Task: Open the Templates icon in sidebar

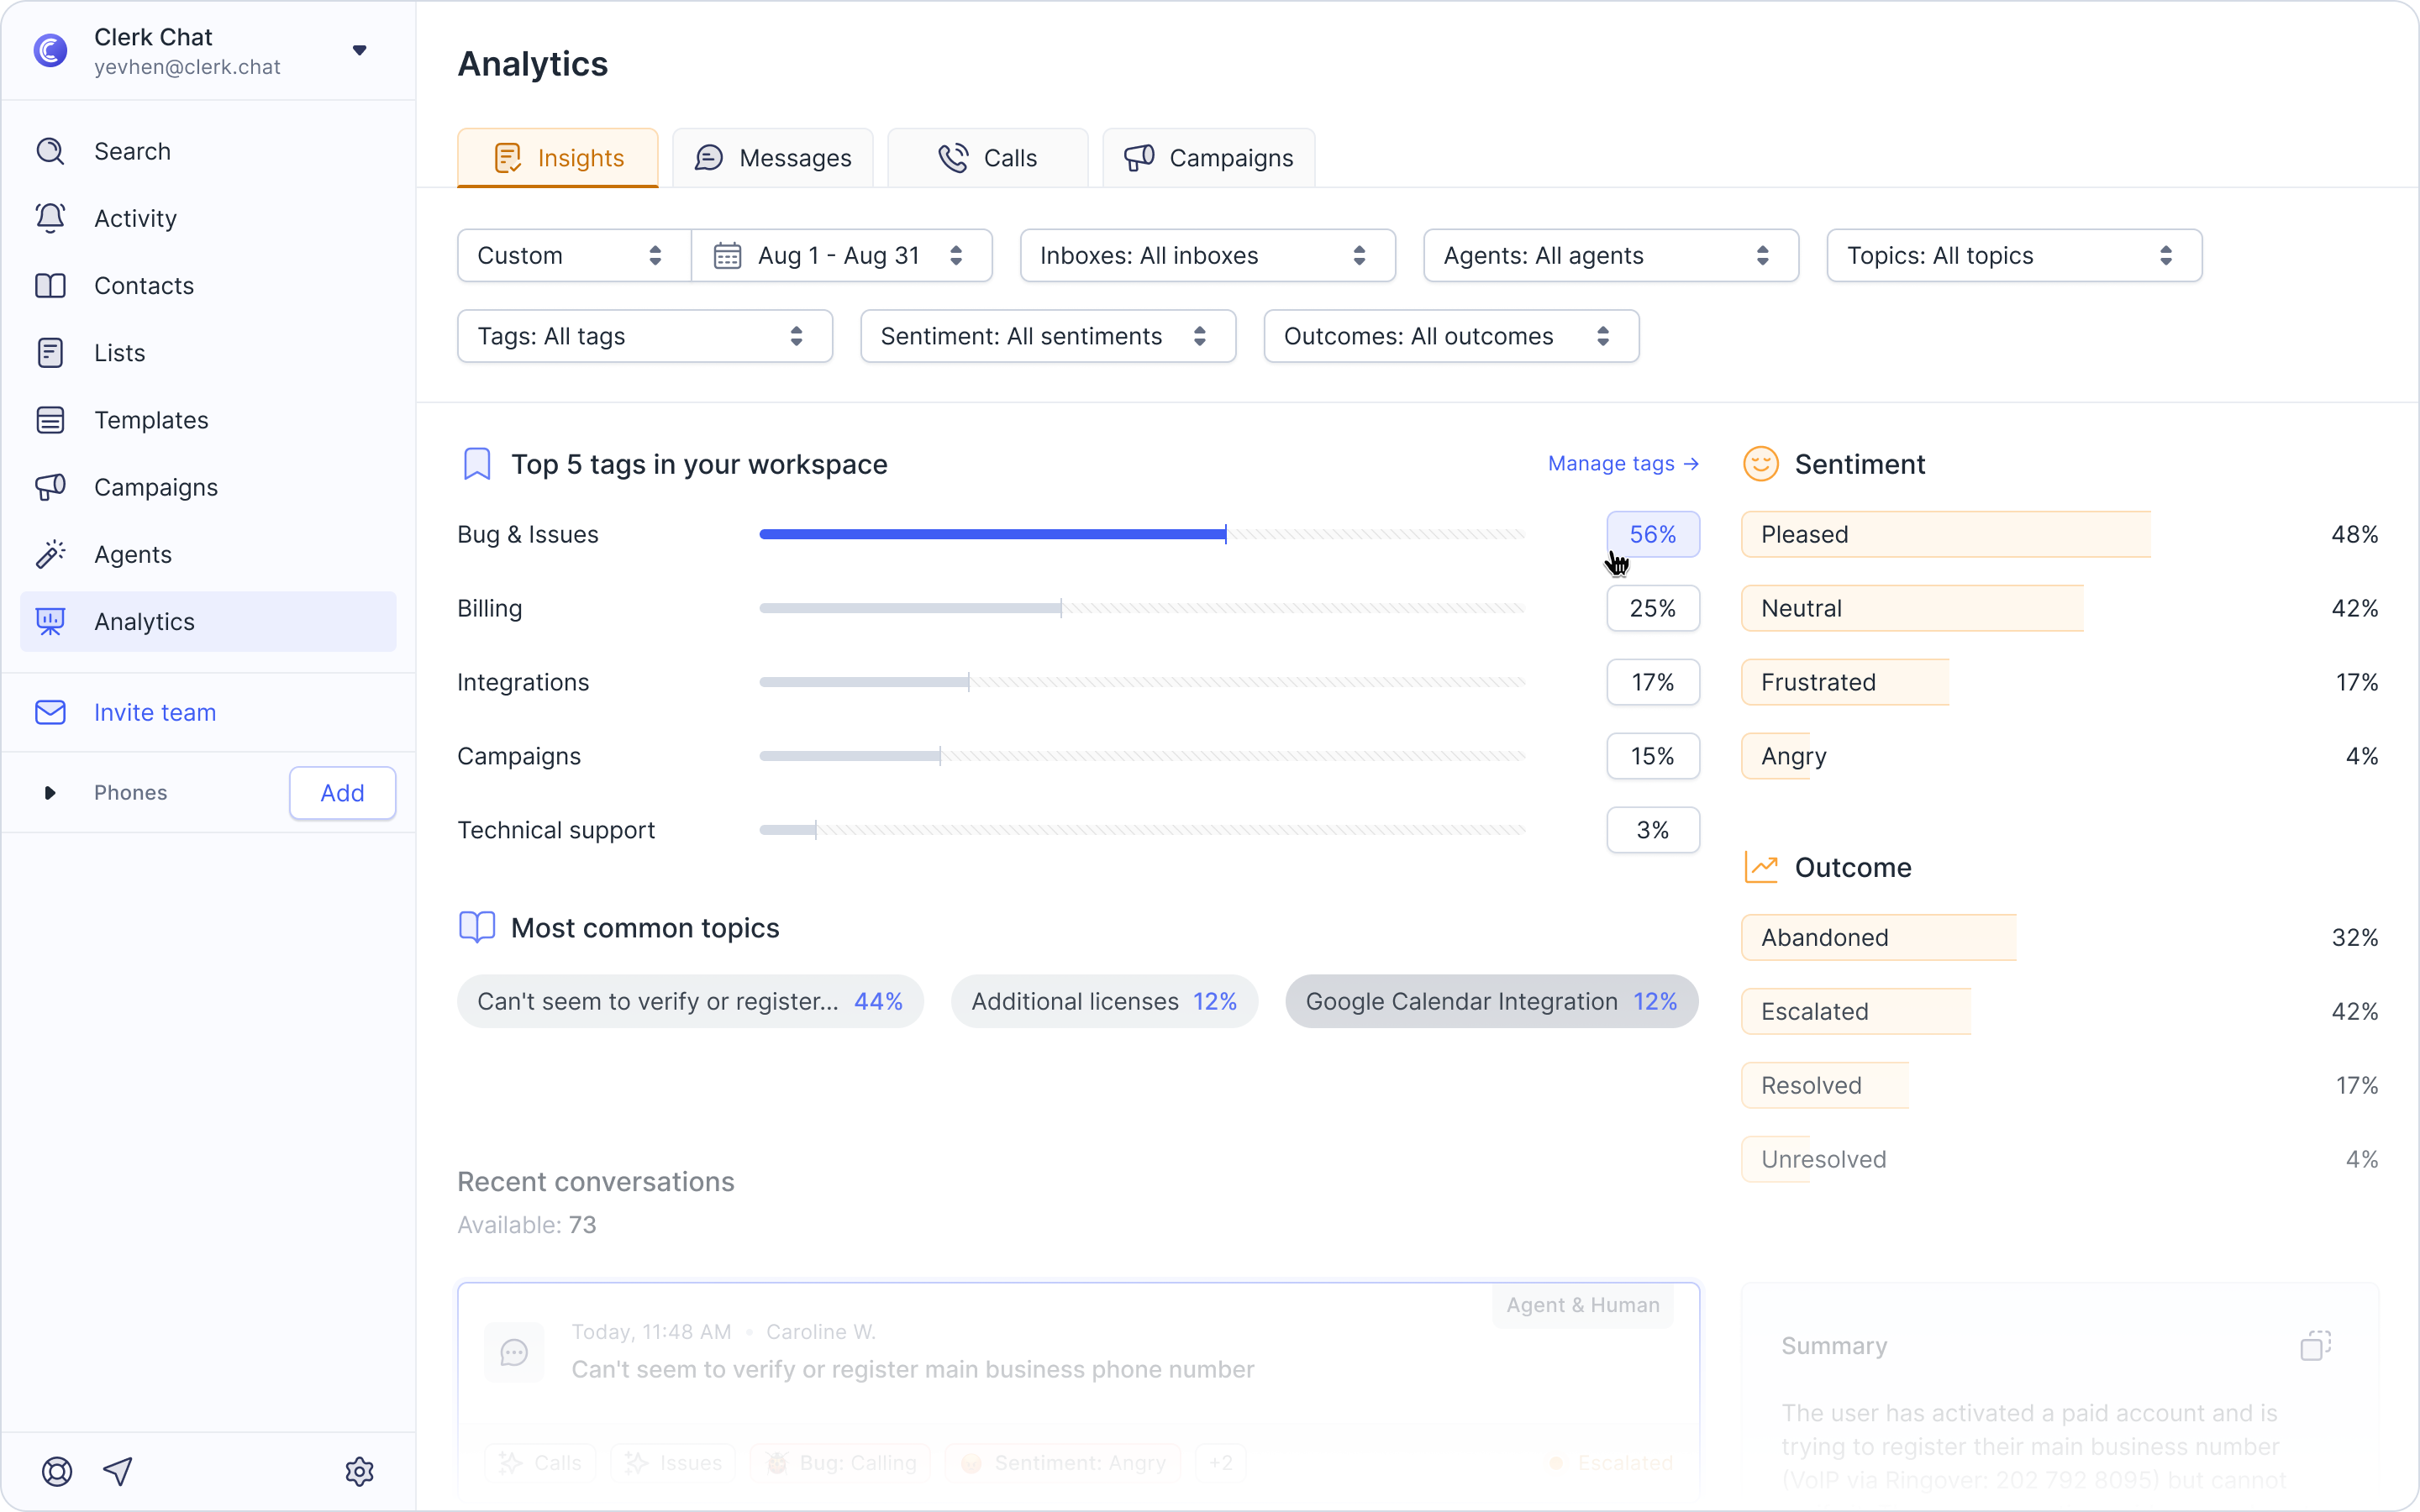Action: point(51,420)
